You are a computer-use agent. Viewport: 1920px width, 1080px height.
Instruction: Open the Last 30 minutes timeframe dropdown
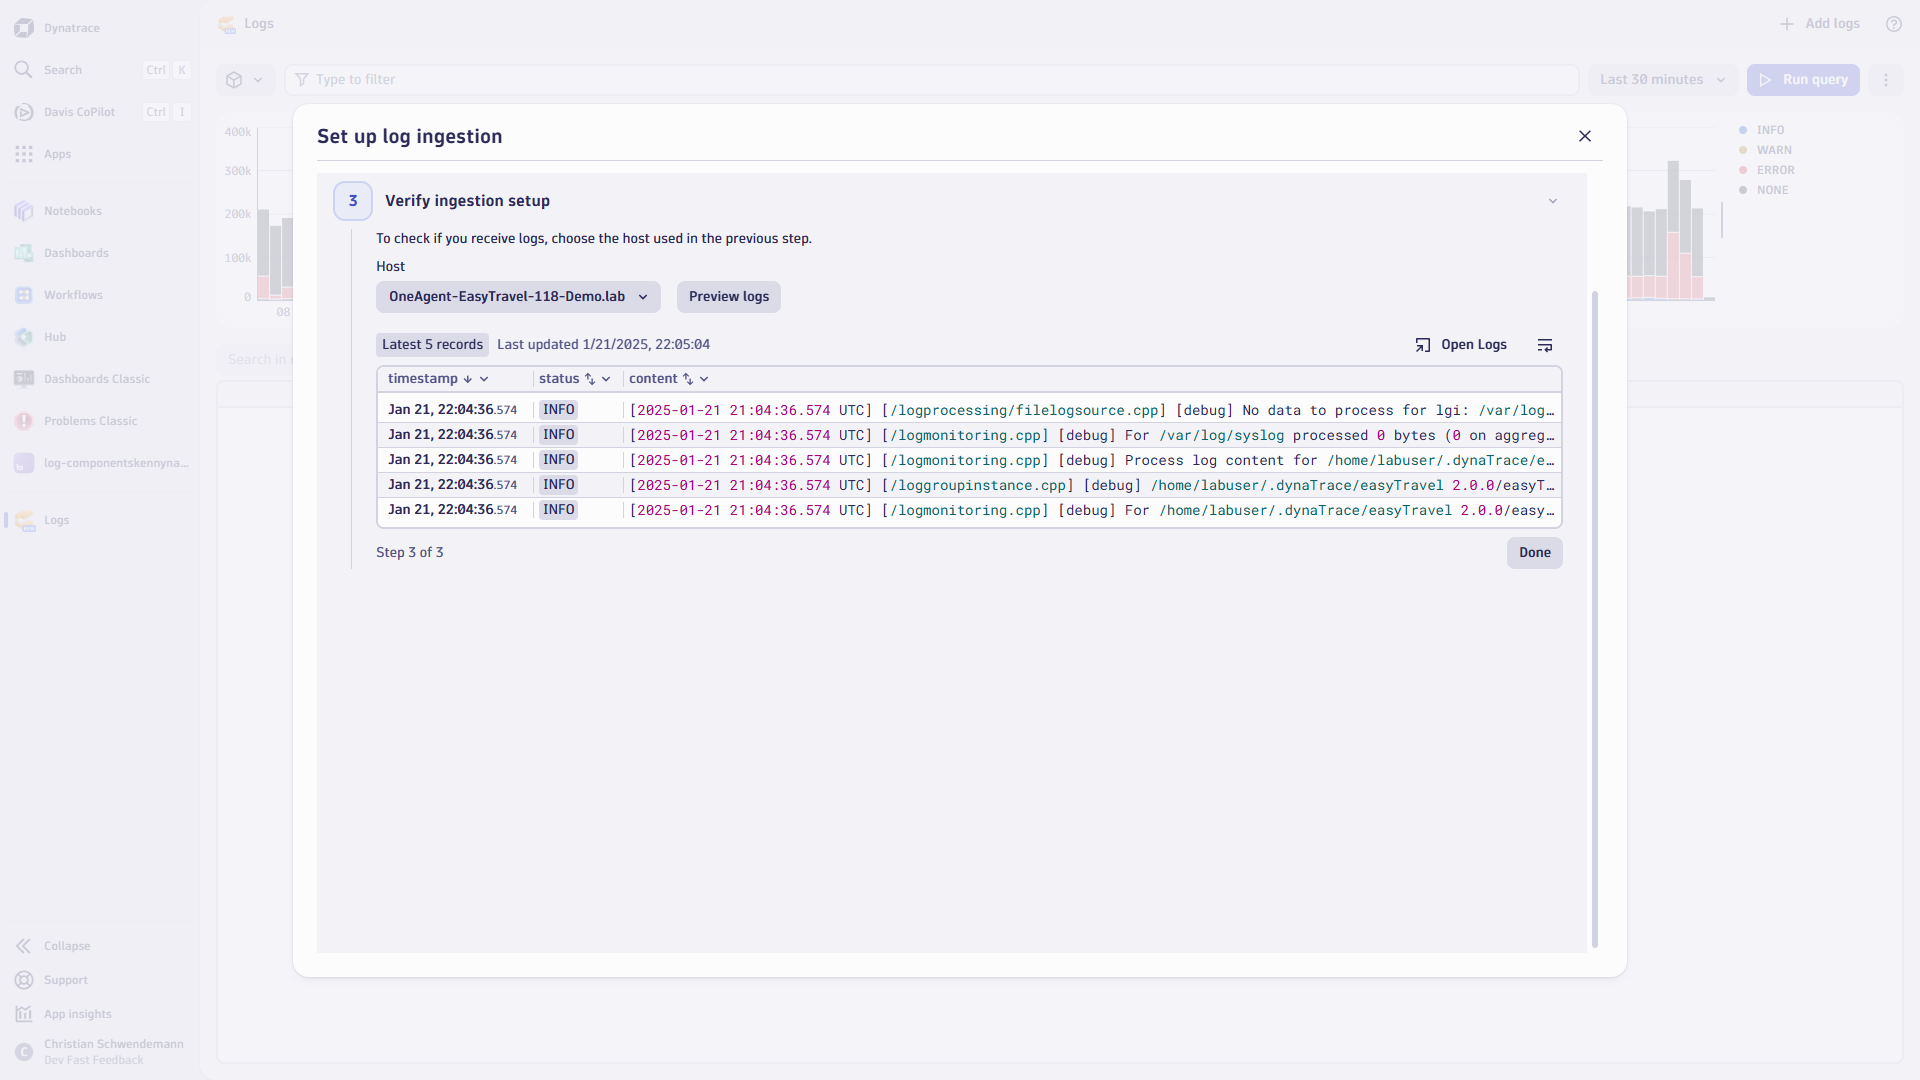pyautogui.click(x=1662, y=79)
